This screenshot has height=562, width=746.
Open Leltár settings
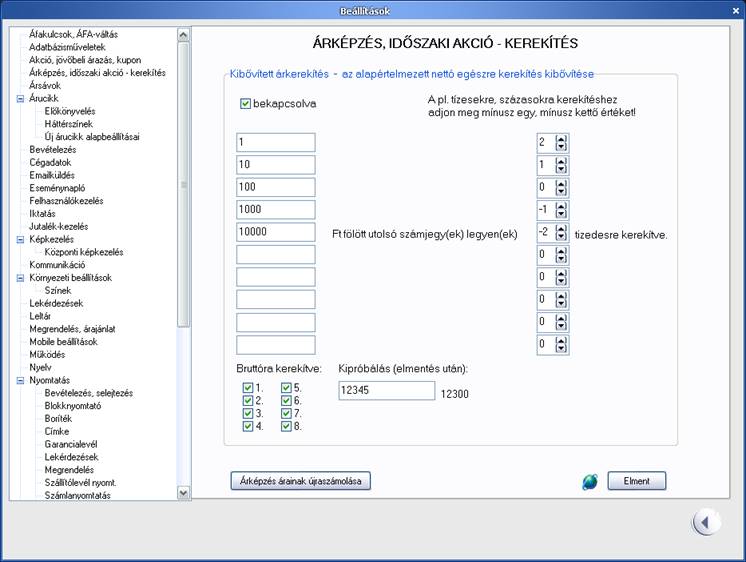tap(40, 316)
